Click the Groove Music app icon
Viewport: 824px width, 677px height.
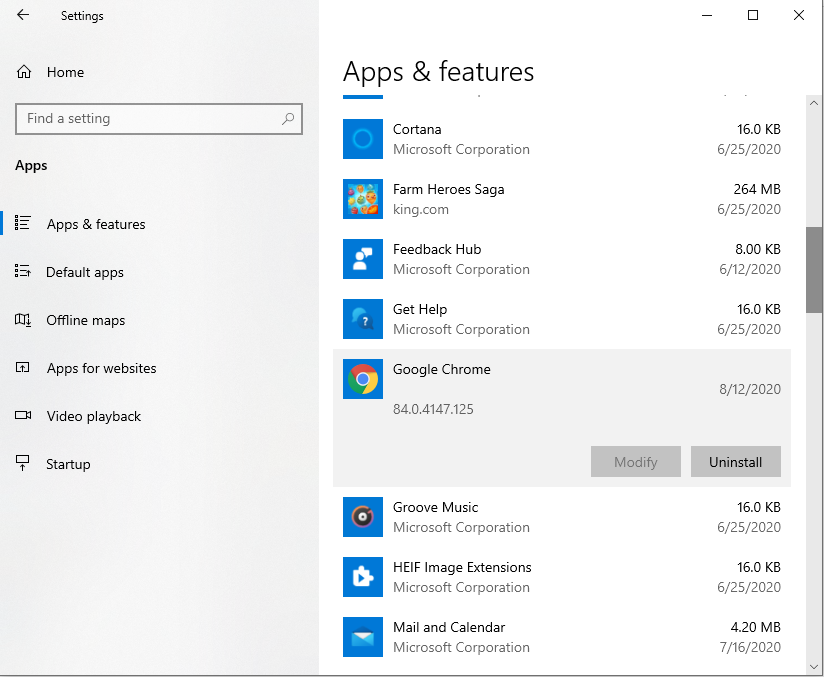point(363,517)
